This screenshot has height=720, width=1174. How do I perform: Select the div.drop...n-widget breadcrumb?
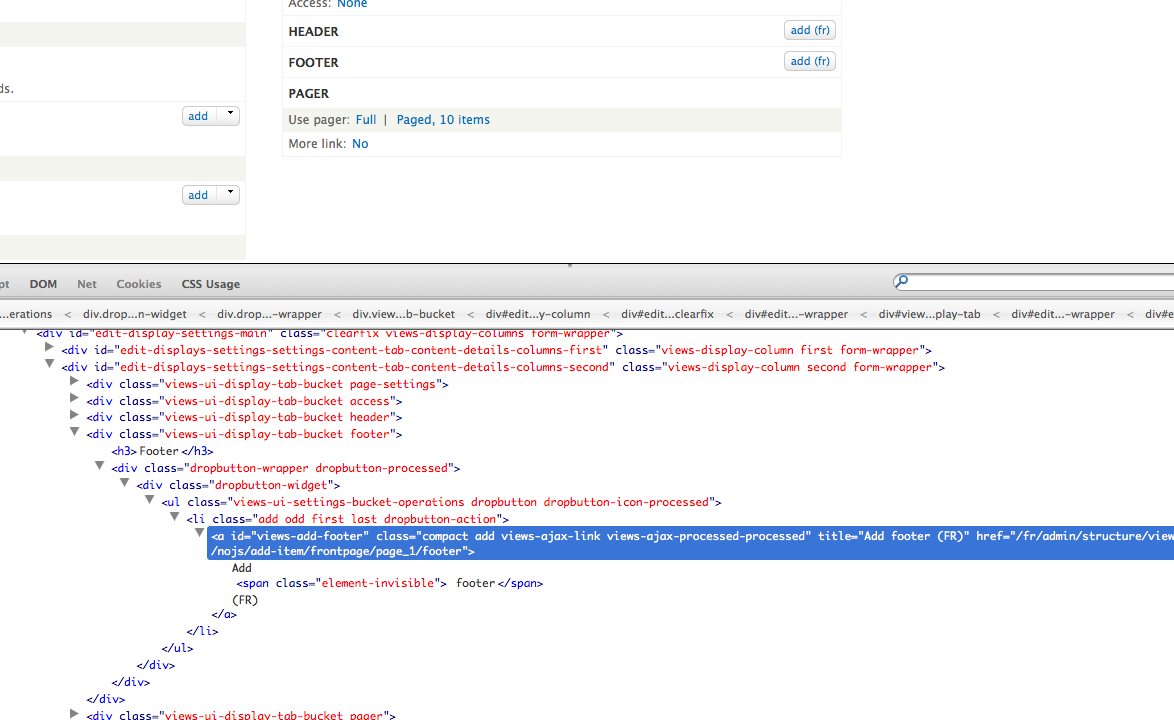(x=135, y=314)
